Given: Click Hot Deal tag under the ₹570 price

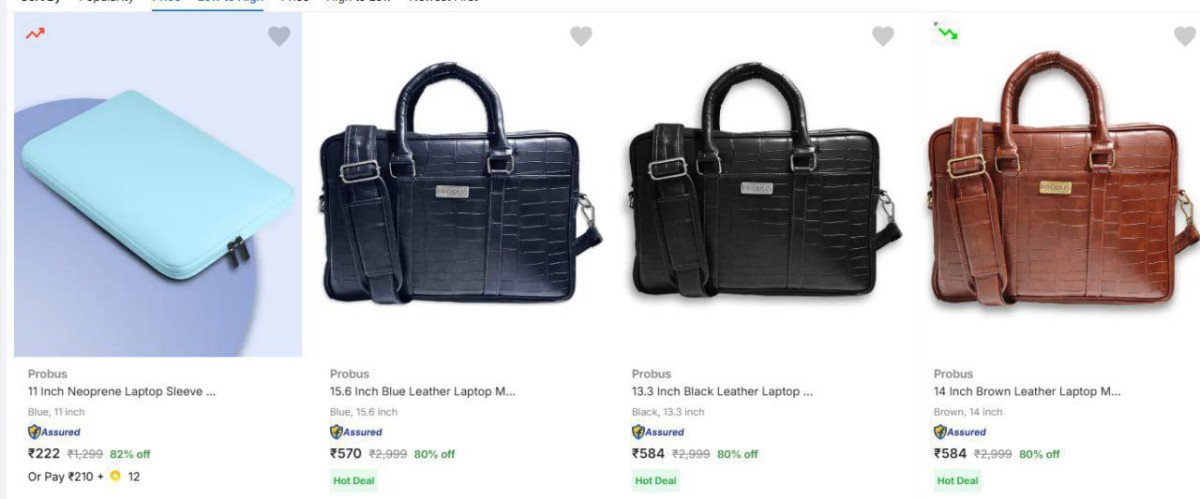Looking at the screenshot, I should (x=353, y=481).
